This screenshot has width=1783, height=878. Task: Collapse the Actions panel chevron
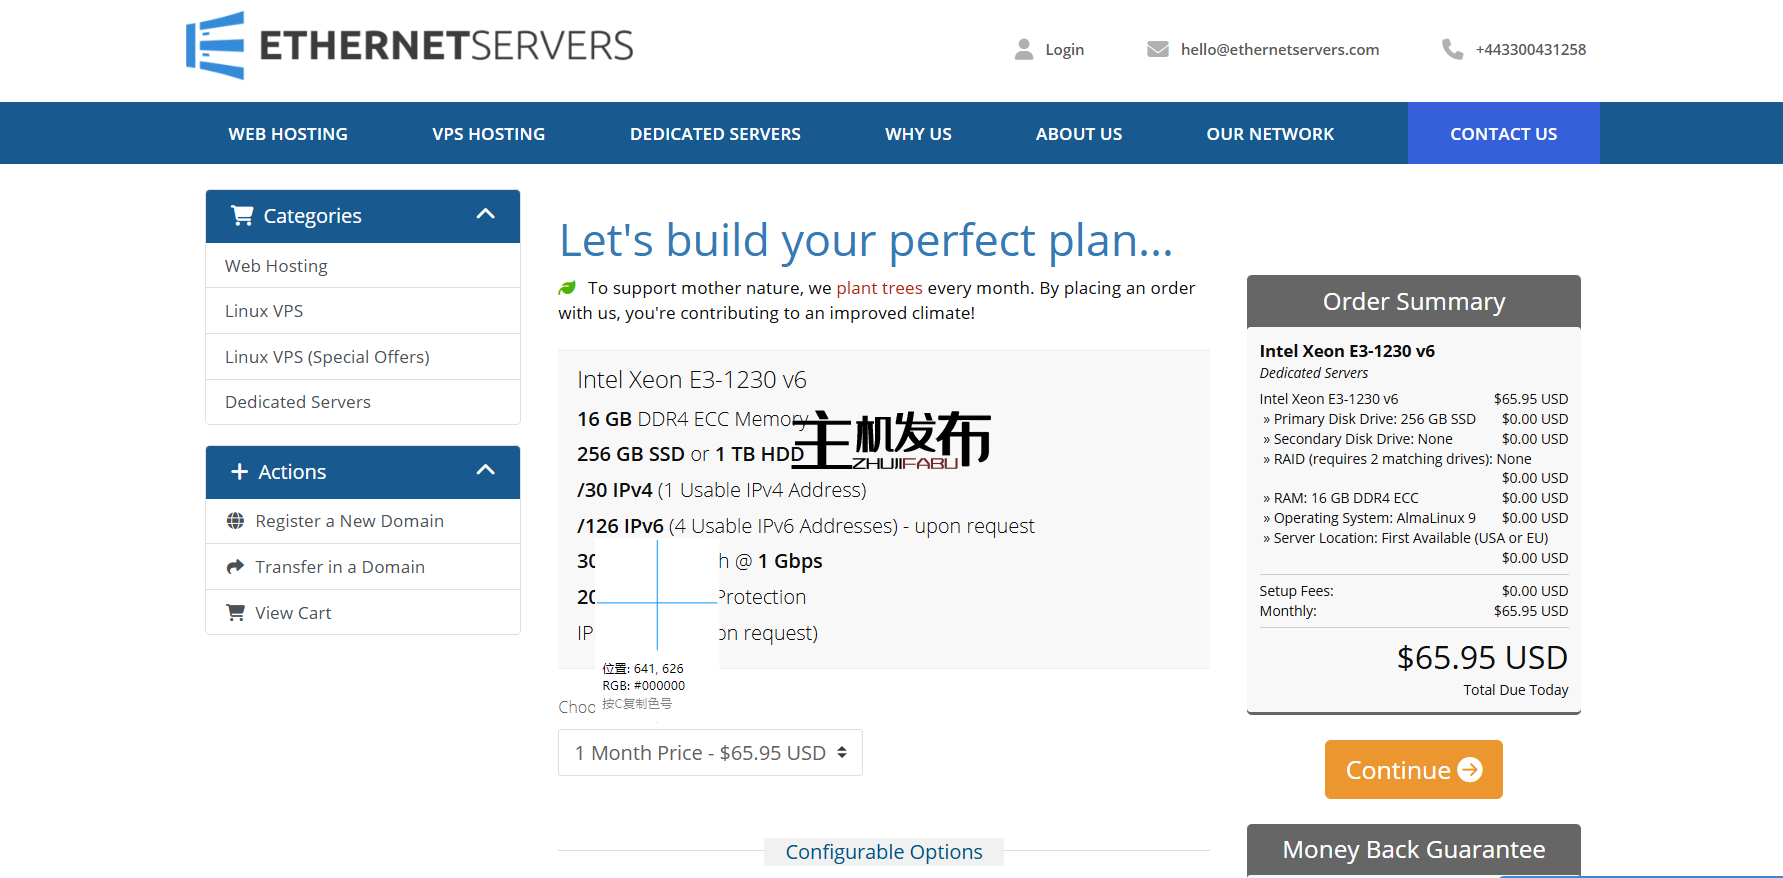(486, 470)
